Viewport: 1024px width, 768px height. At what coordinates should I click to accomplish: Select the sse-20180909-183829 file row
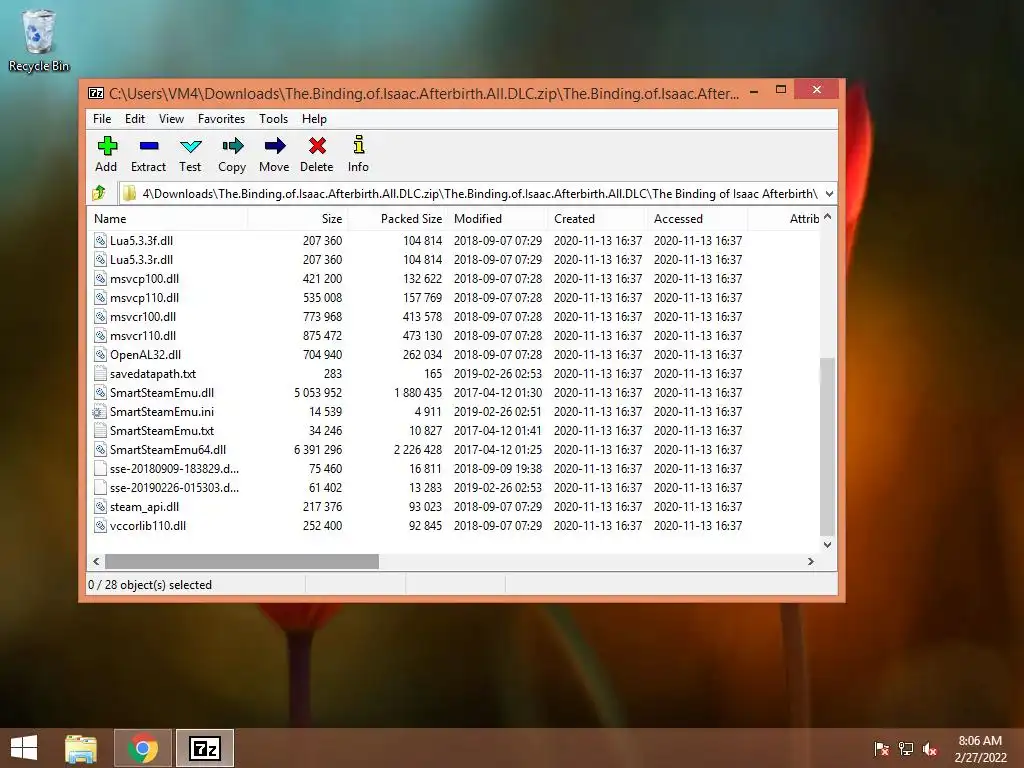click(454, 468)
